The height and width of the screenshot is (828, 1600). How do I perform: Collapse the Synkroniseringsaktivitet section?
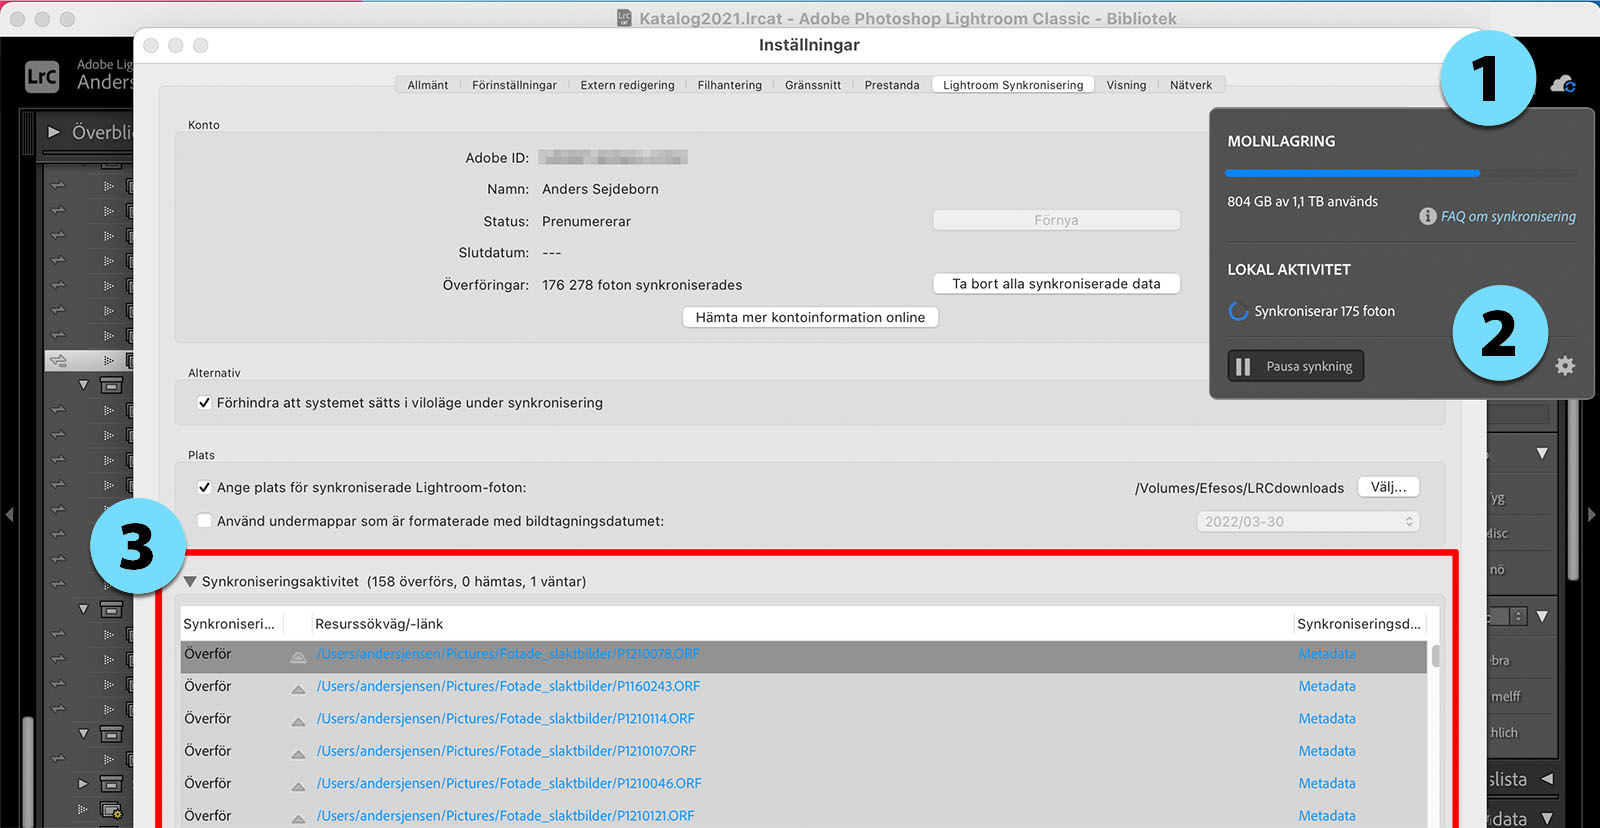click(190, 581)
